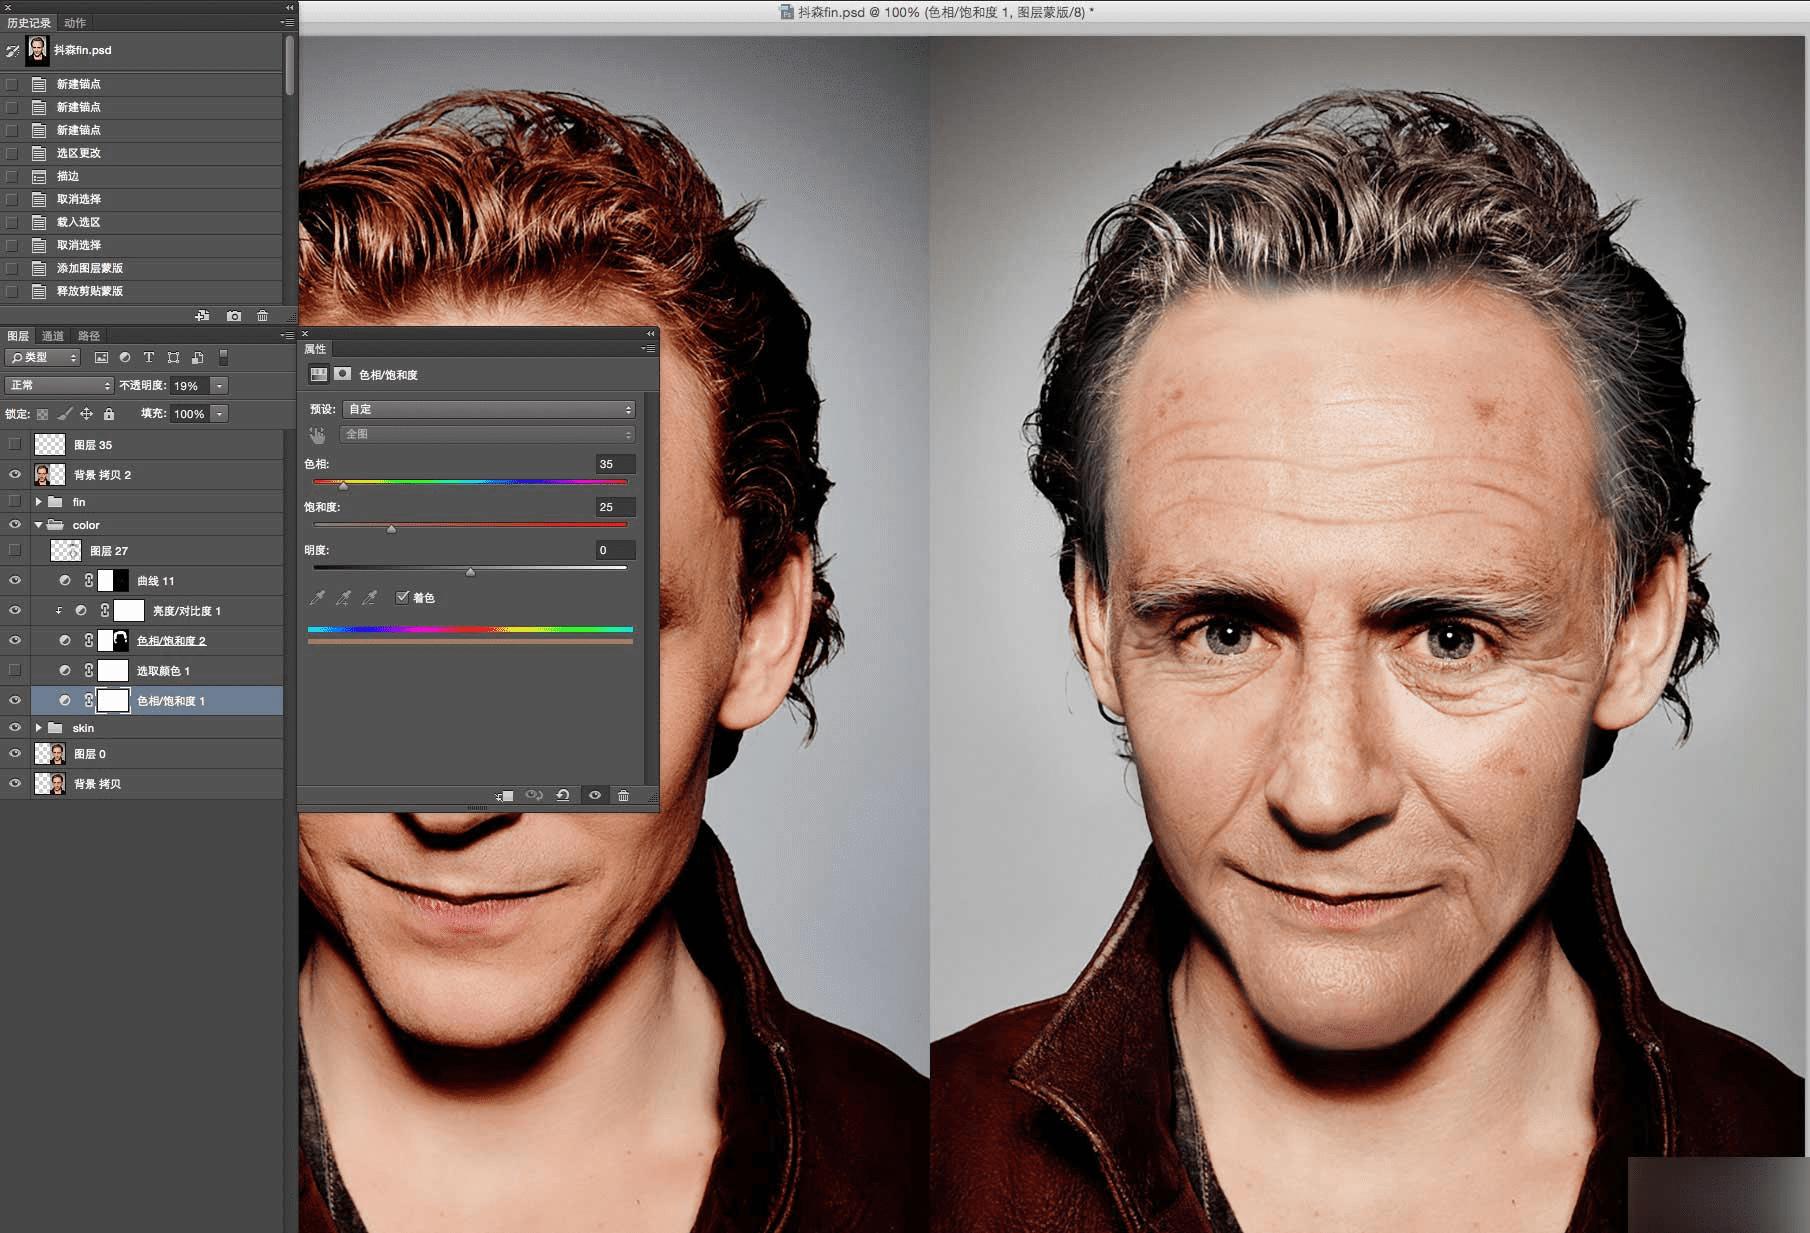Screen dimensions: 1810x1233
Task: Click the trash icon in history panel
Action: (262, 316)
